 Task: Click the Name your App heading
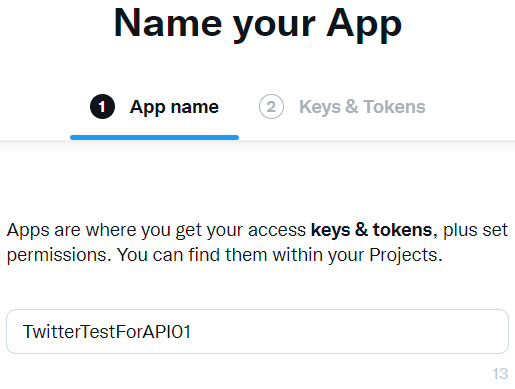coord(258,24)
